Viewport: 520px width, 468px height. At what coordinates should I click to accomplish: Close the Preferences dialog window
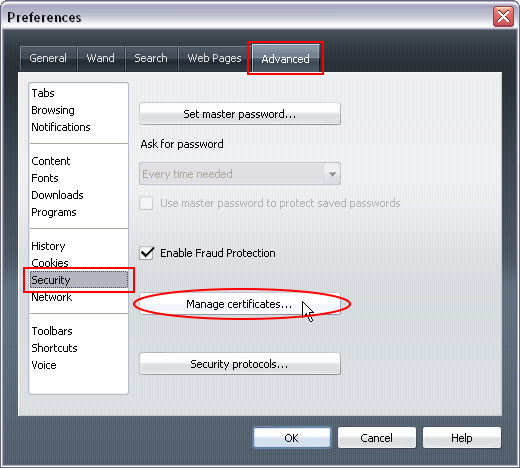click(x=503, y=16)
